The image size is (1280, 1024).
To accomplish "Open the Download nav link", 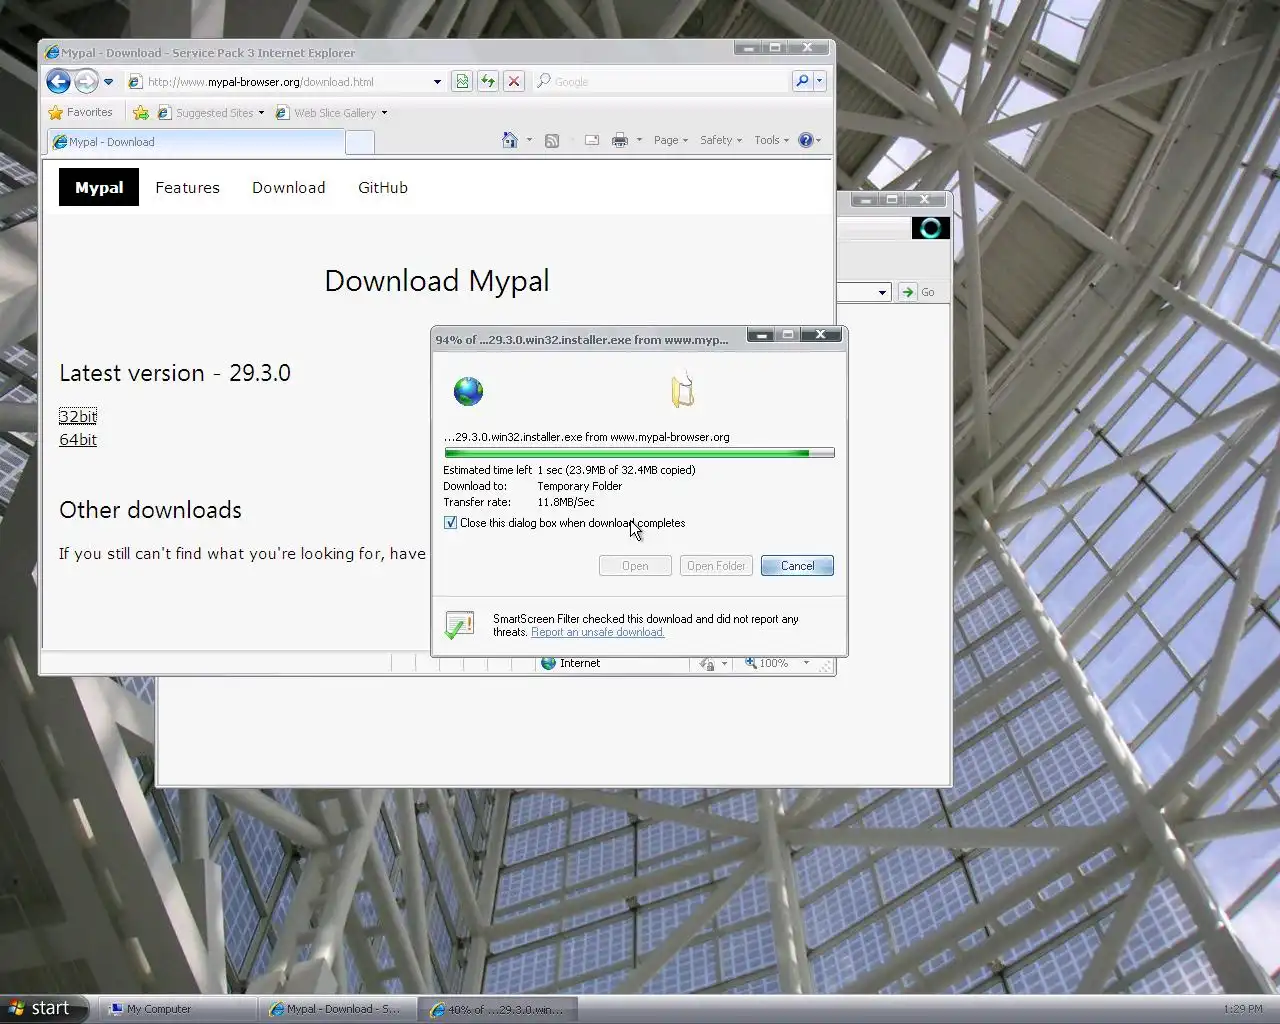I will pyautogui.click(x=289, y=188).
